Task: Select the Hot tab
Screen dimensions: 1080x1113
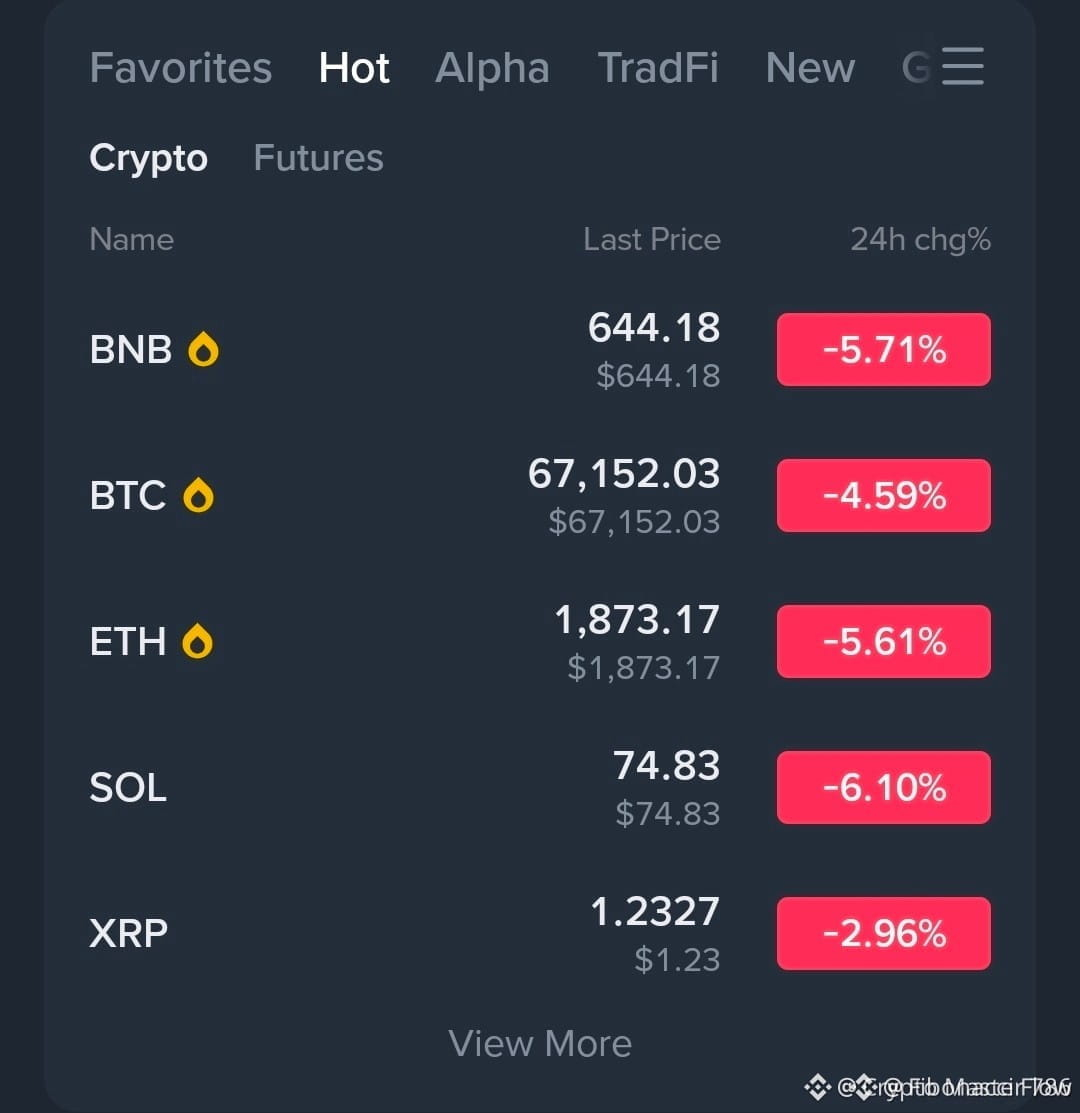Action: [354, 68]
